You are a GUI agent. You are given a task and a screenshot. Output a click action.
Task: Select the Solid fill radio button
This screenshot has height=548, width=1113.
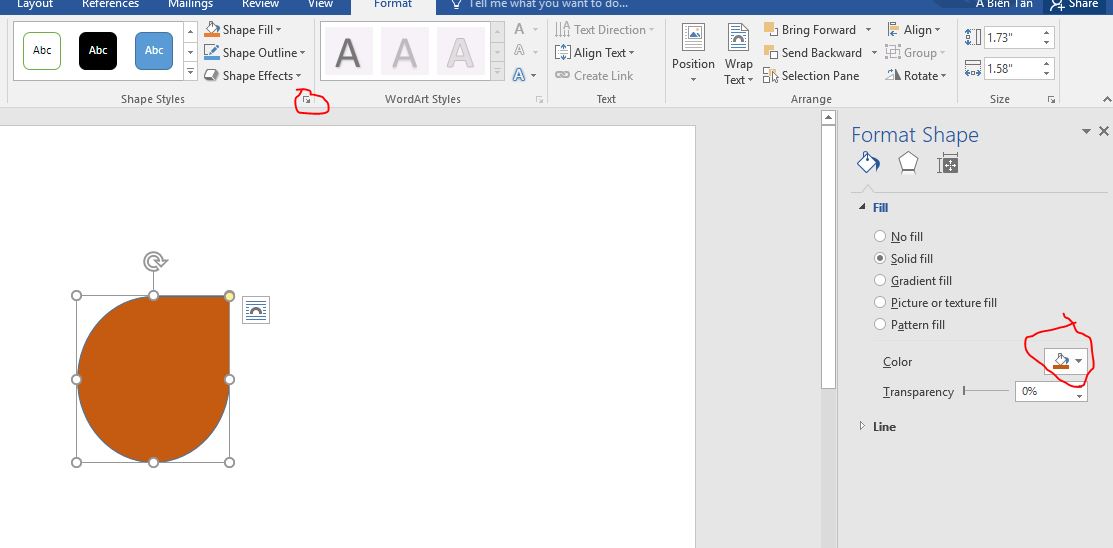point(880,258)
